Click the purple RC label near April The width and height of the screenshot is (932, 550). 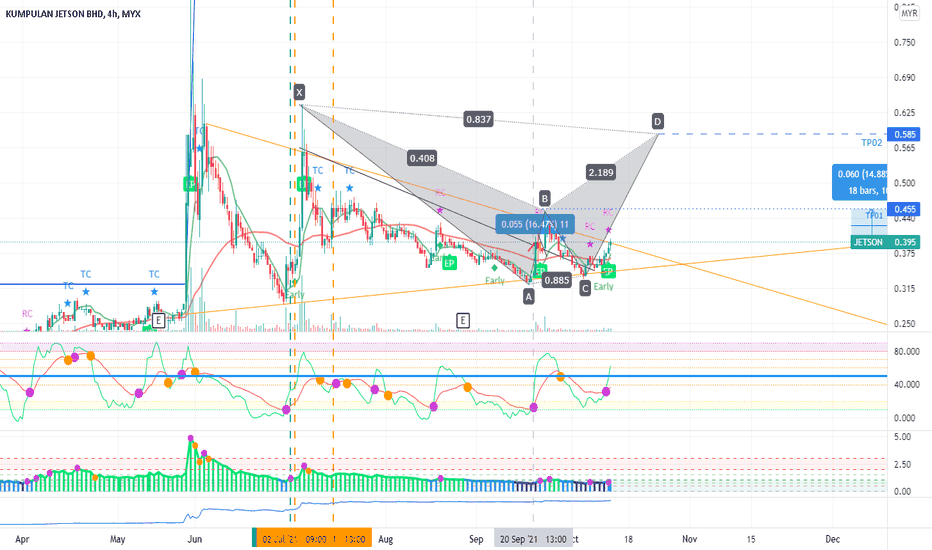pos(27,313)
